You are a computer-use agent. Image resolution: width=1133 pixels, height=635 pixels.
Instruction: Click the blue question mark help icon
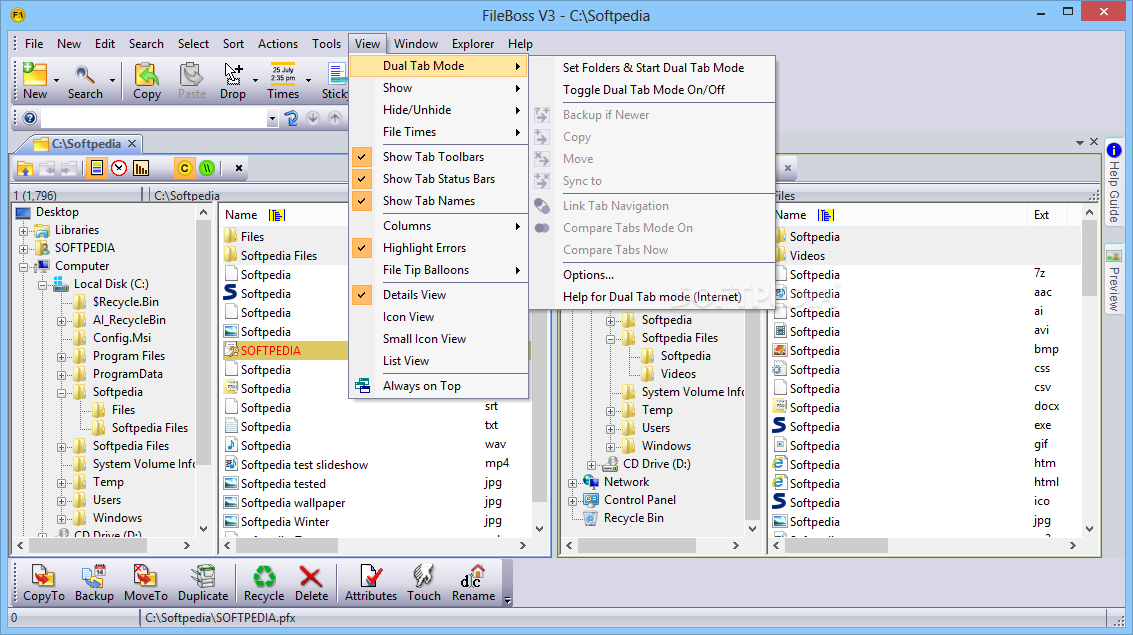(x=30, y=118)
